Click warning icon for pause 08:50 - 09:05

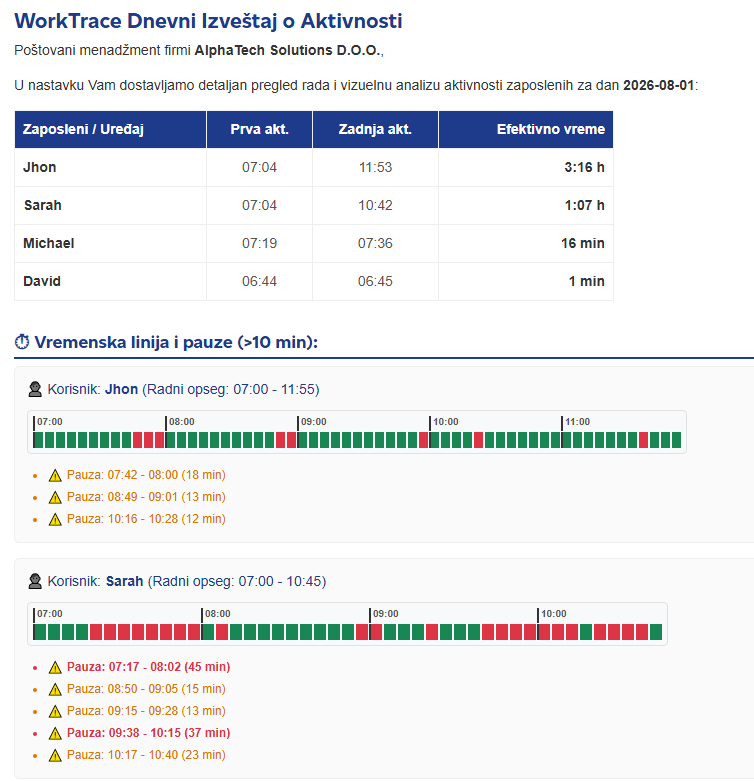[x=55, y=689]
